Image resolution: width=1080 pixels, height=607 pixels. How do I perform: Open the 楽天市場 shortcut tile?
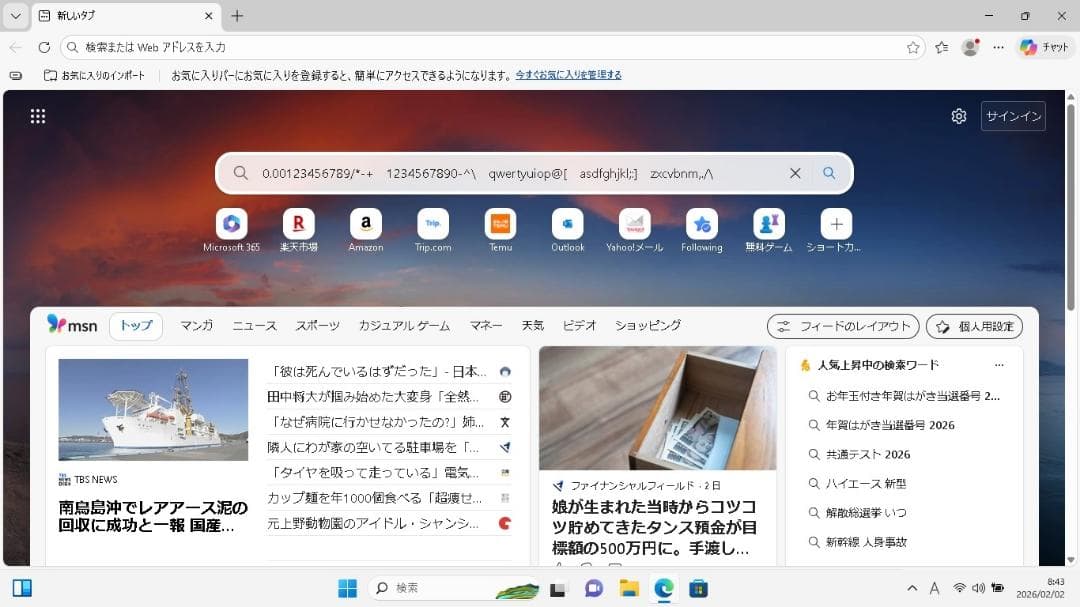[298, 225]
